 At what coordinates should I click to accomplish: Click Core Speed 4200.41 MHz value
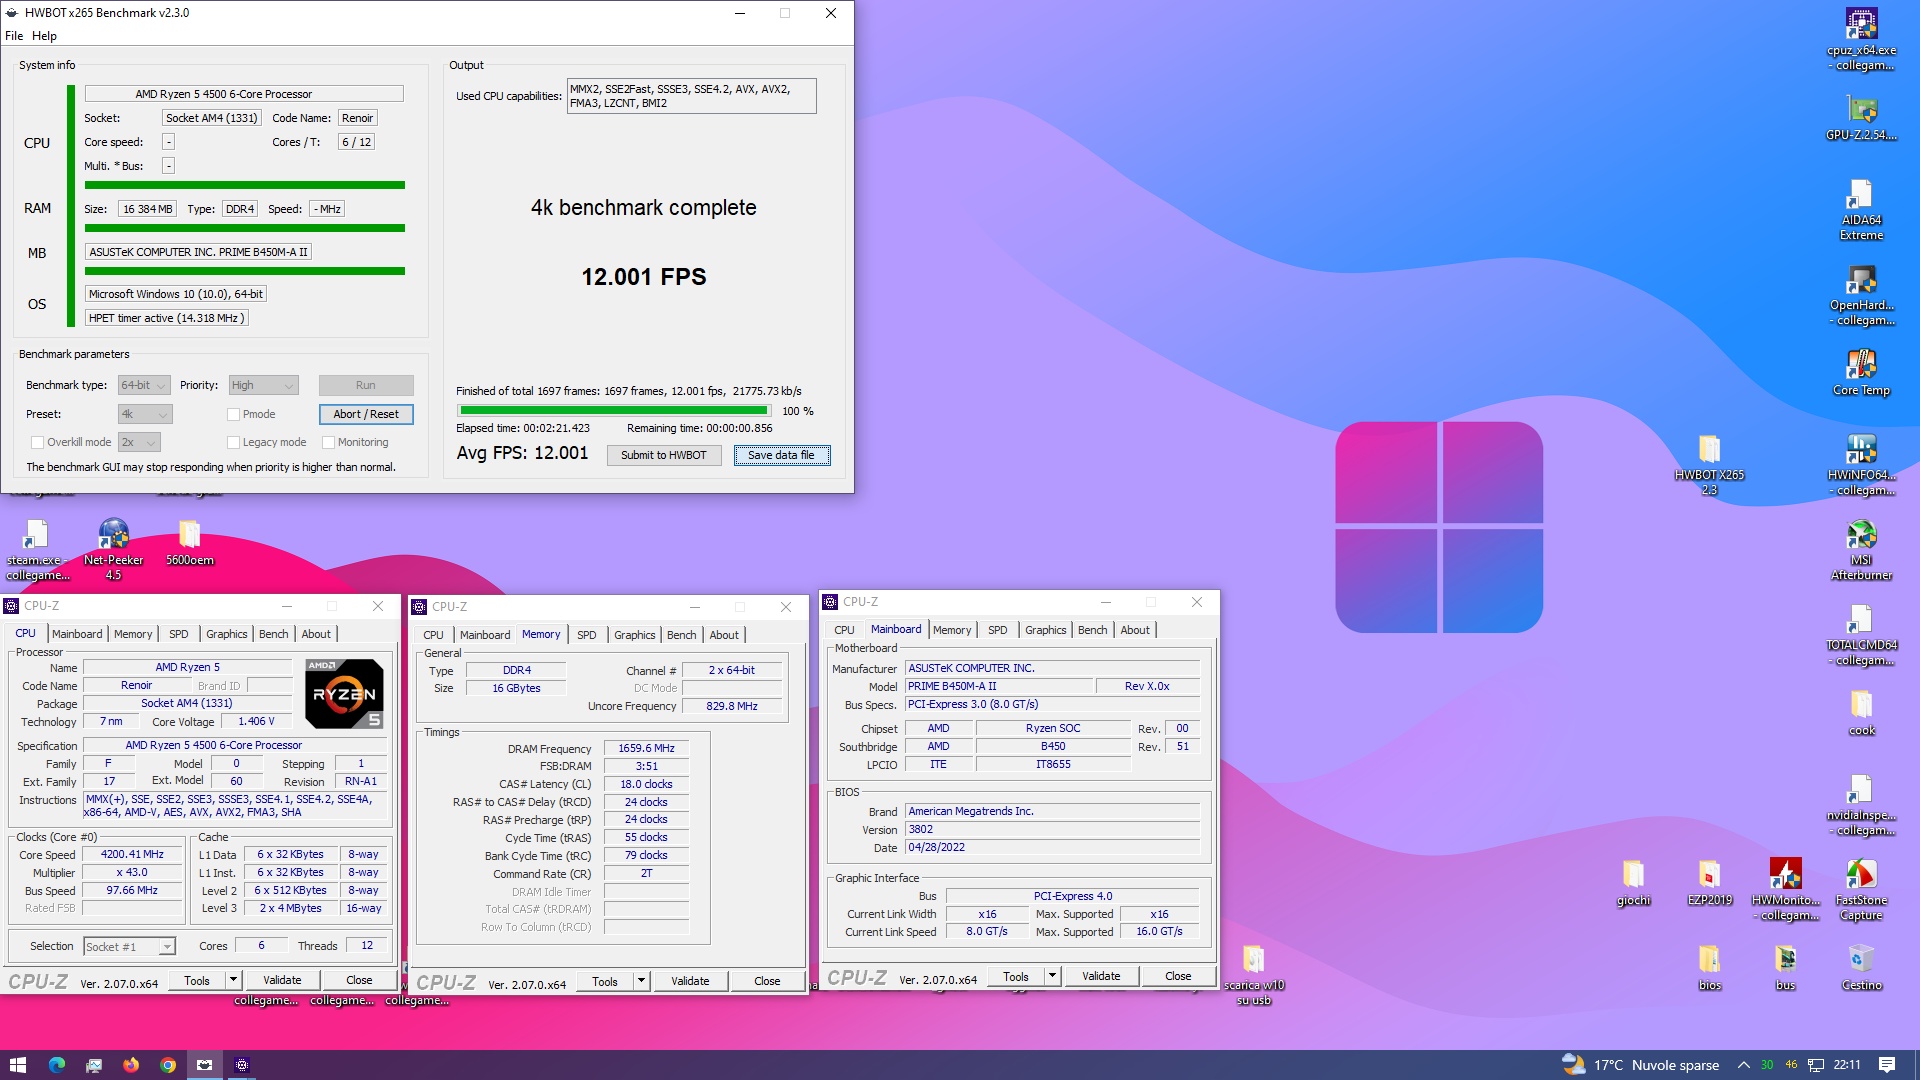pos(132,855)
